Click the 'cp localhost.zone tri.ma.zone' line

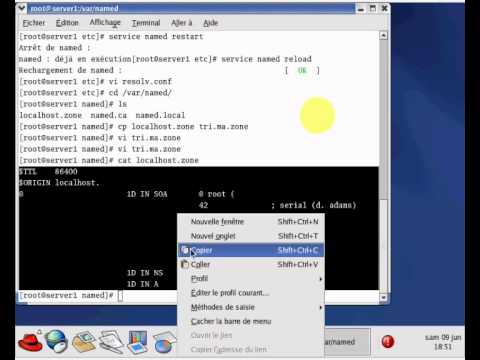(134, 127)
